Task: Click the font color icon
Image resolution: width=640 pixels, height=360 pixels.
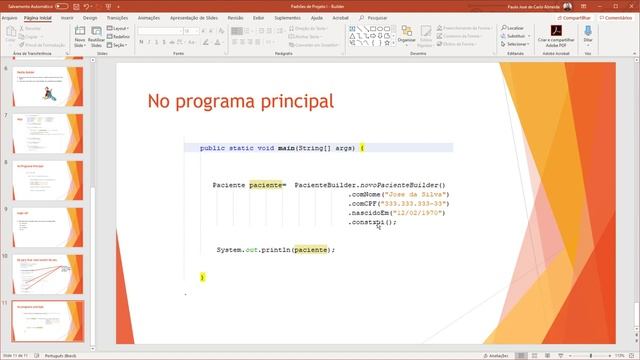Action: click(218, 42)
